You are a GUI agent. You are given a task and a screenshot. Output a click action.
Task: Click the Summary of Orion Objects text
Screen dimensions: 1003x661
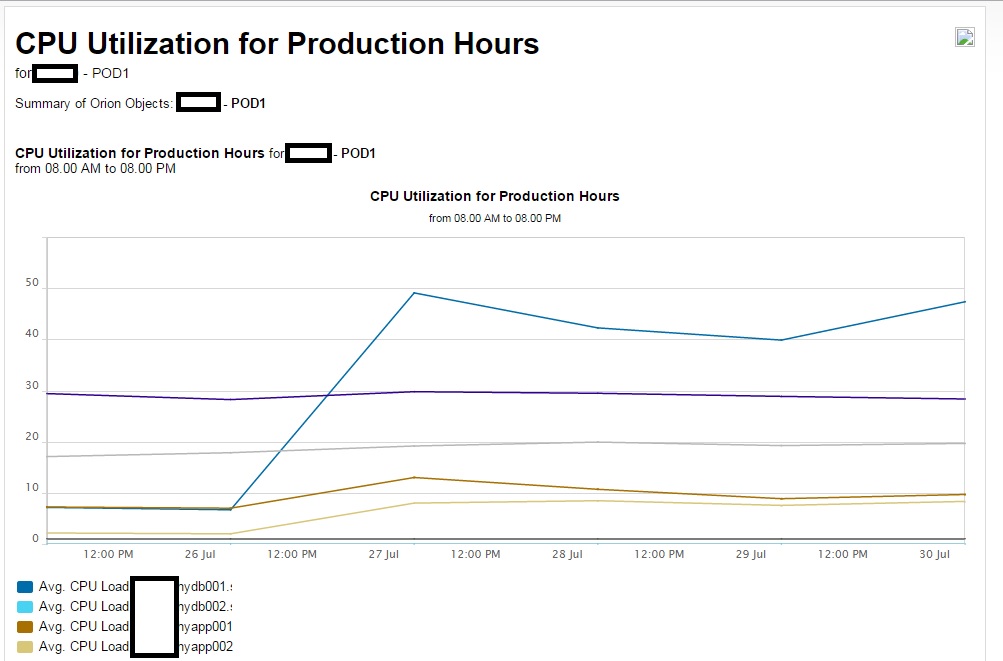94,103
